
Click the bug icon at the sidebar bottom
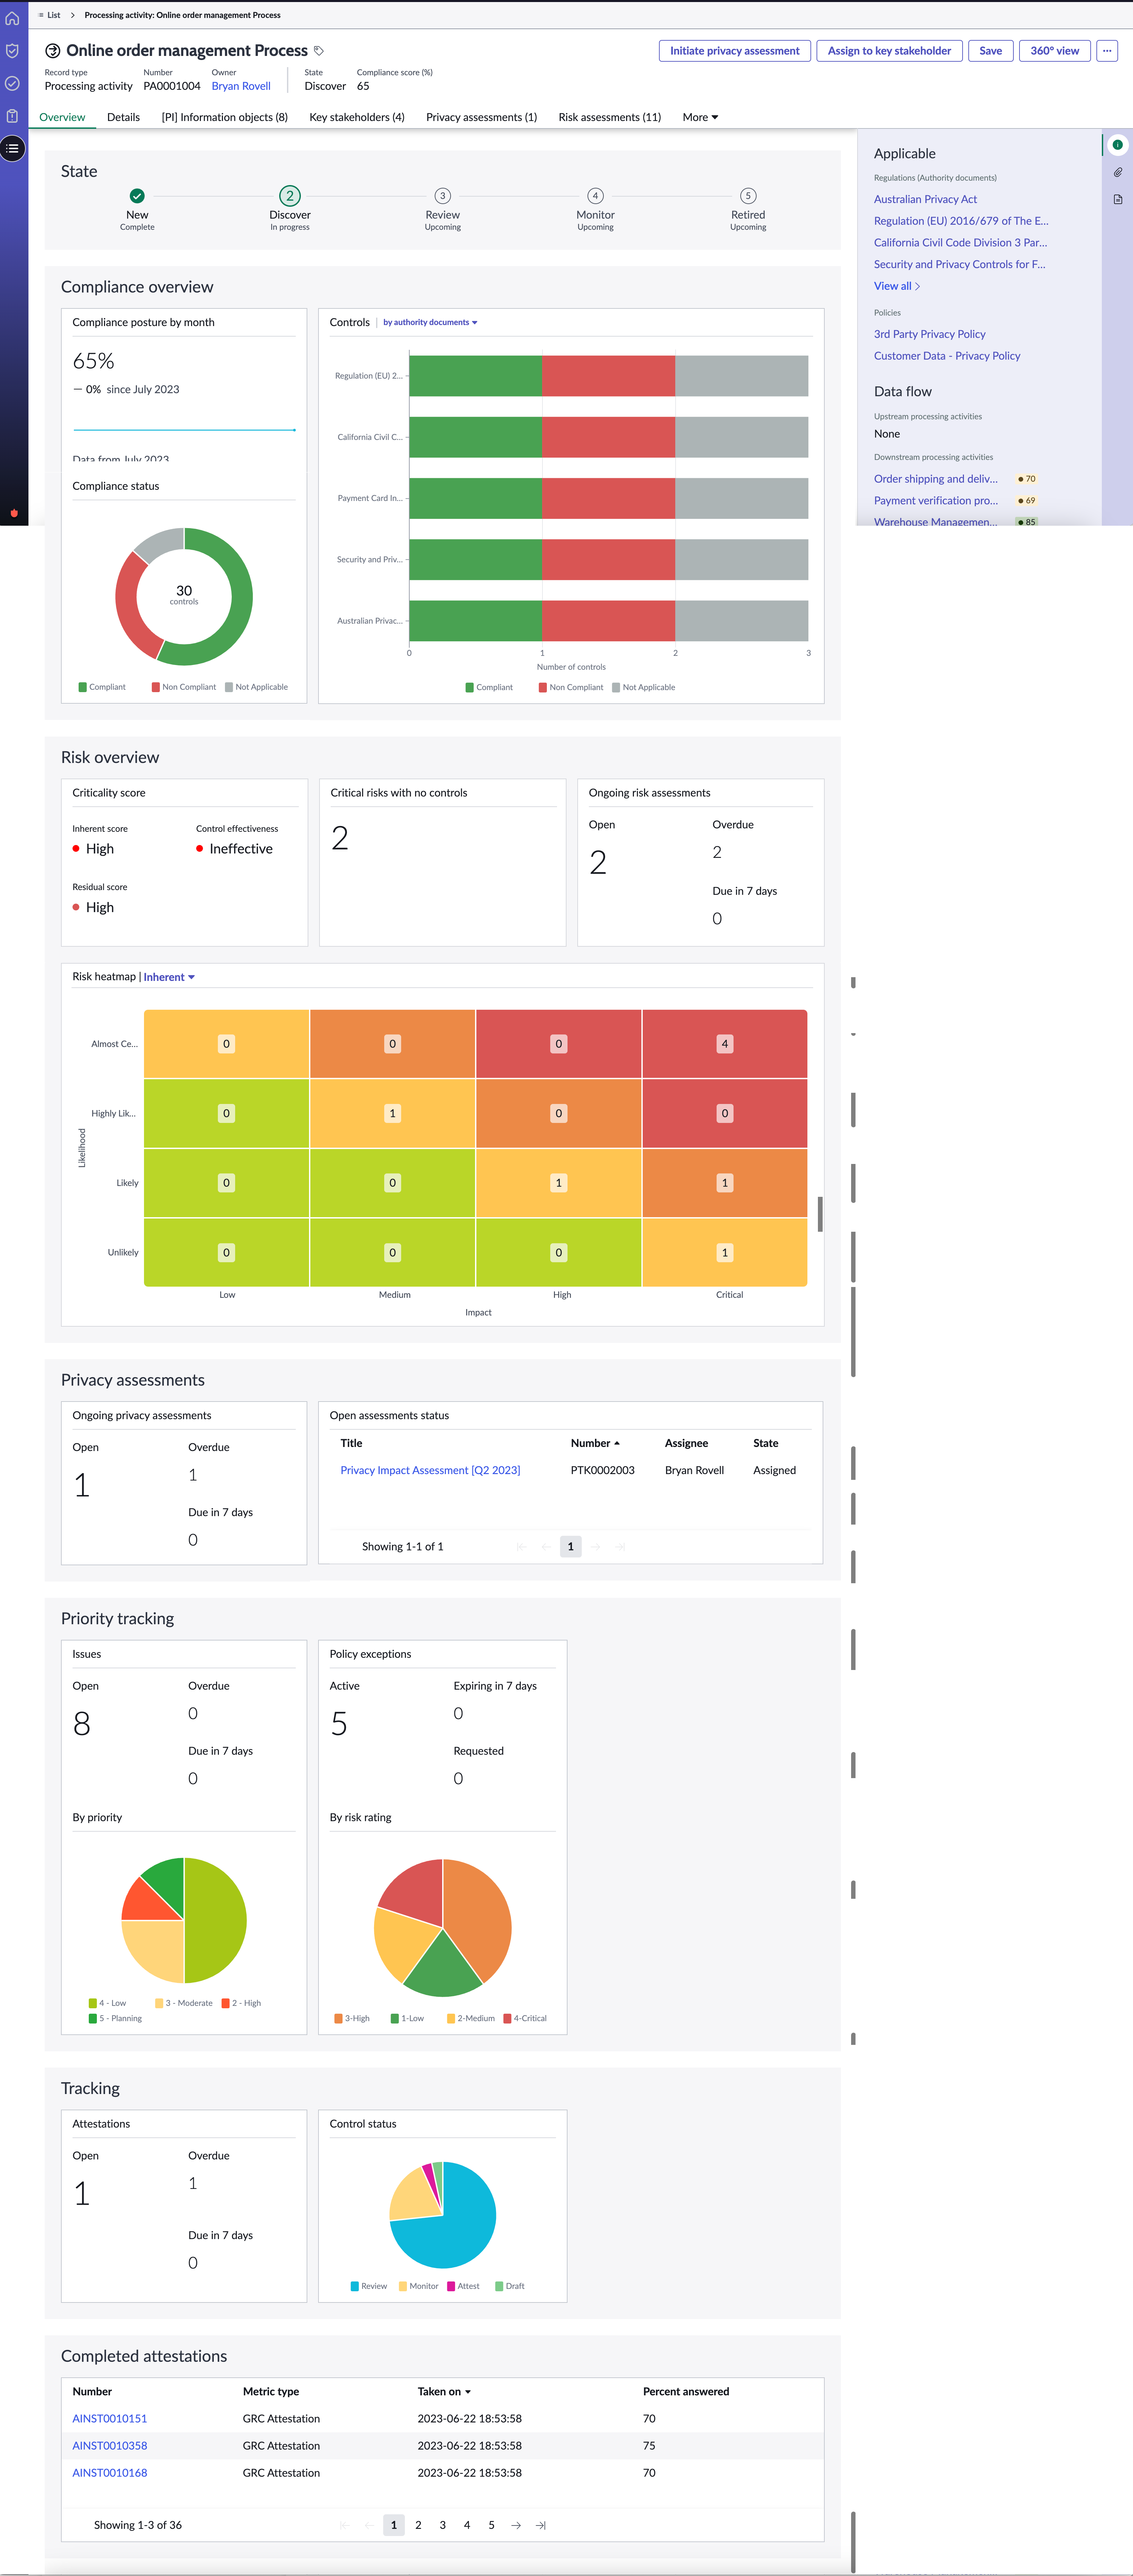pyautogui.click(x=14, y=513)
